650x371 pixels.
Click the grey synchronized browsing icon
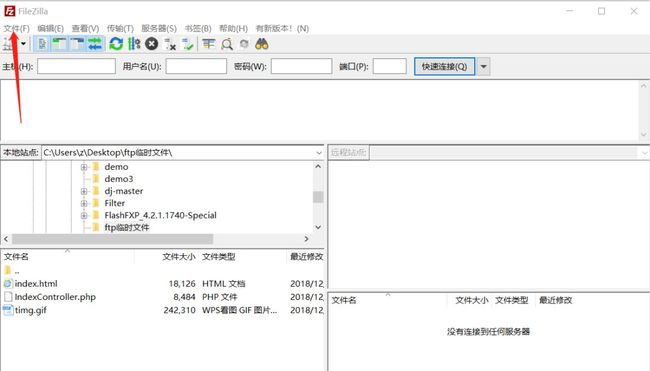click(x=244, y=44)
